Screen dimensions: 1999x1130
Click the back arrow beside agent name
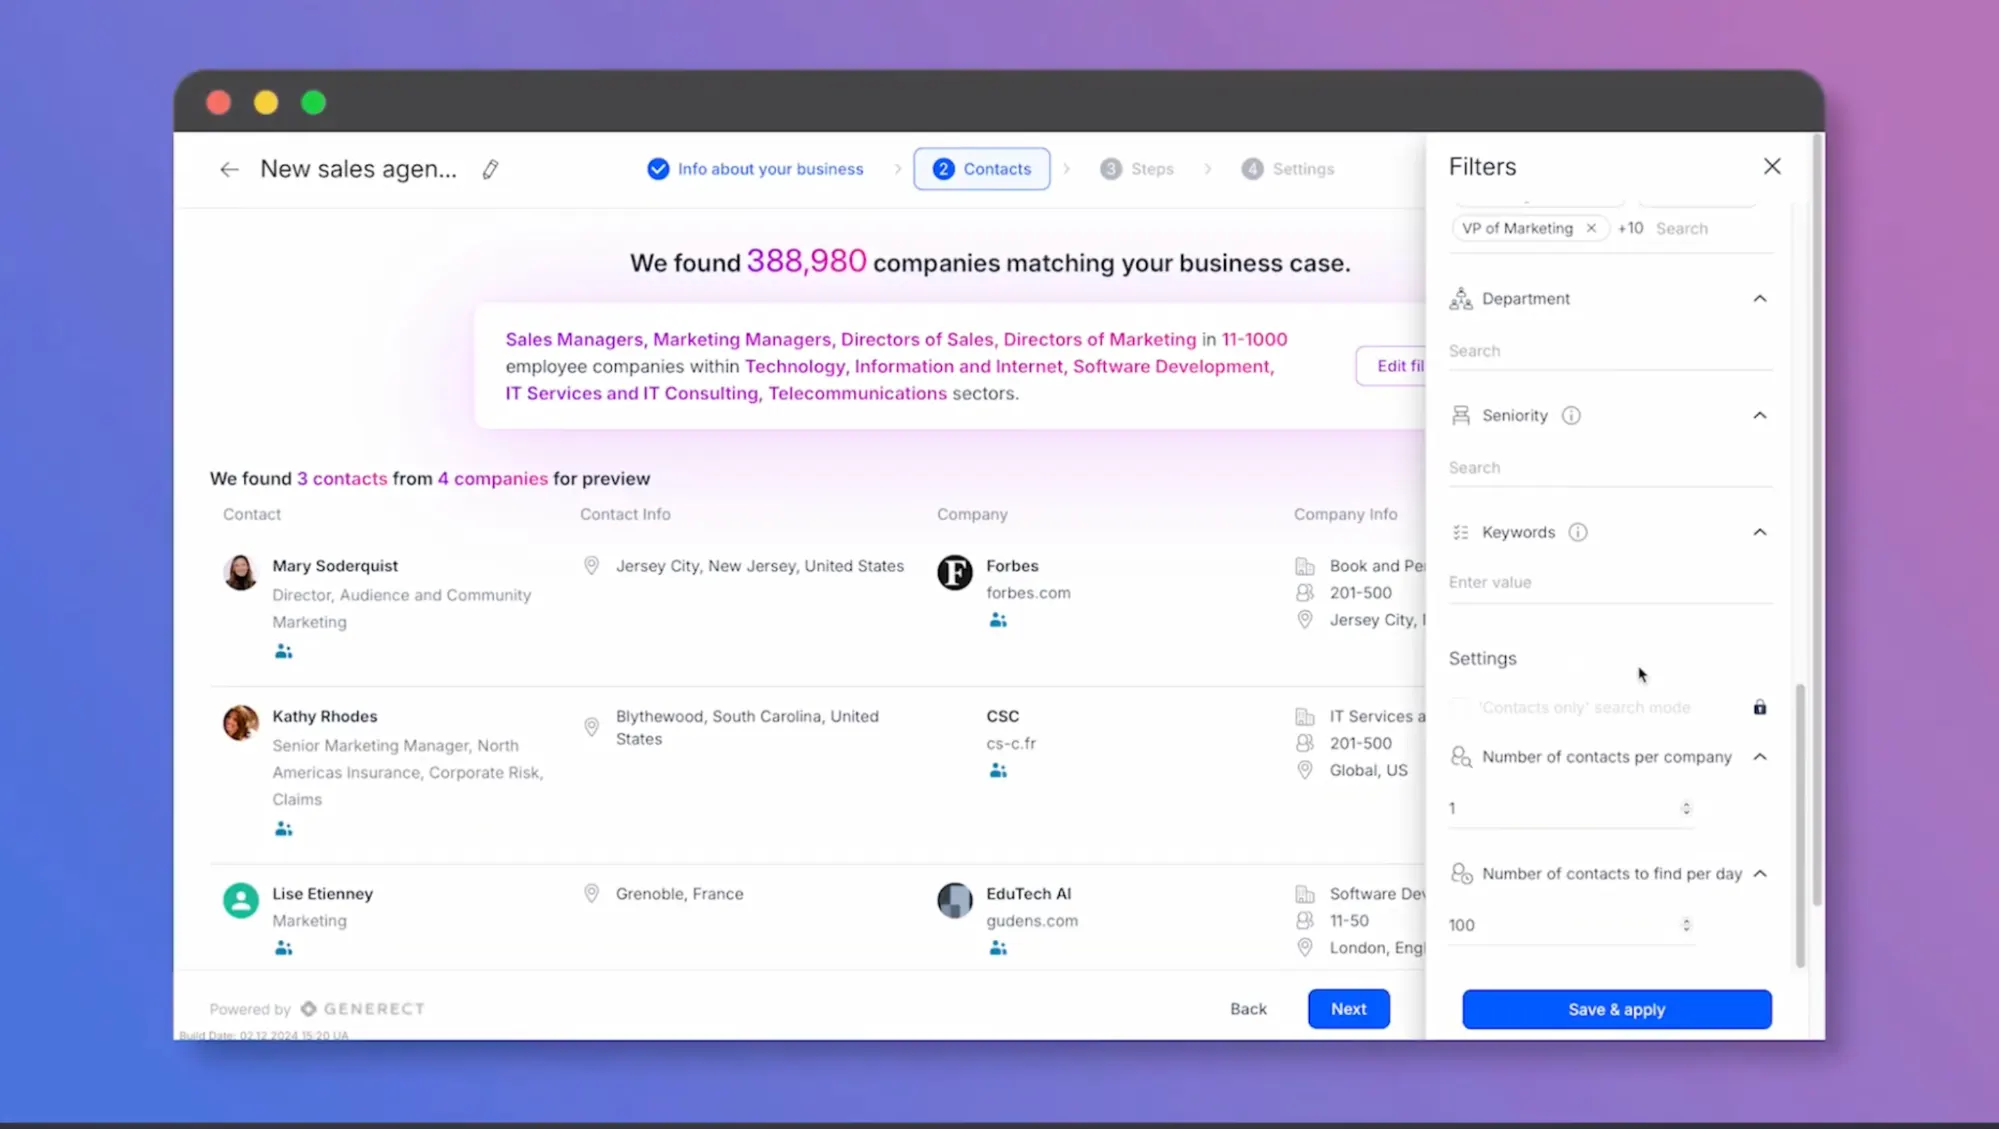(229, 169)
